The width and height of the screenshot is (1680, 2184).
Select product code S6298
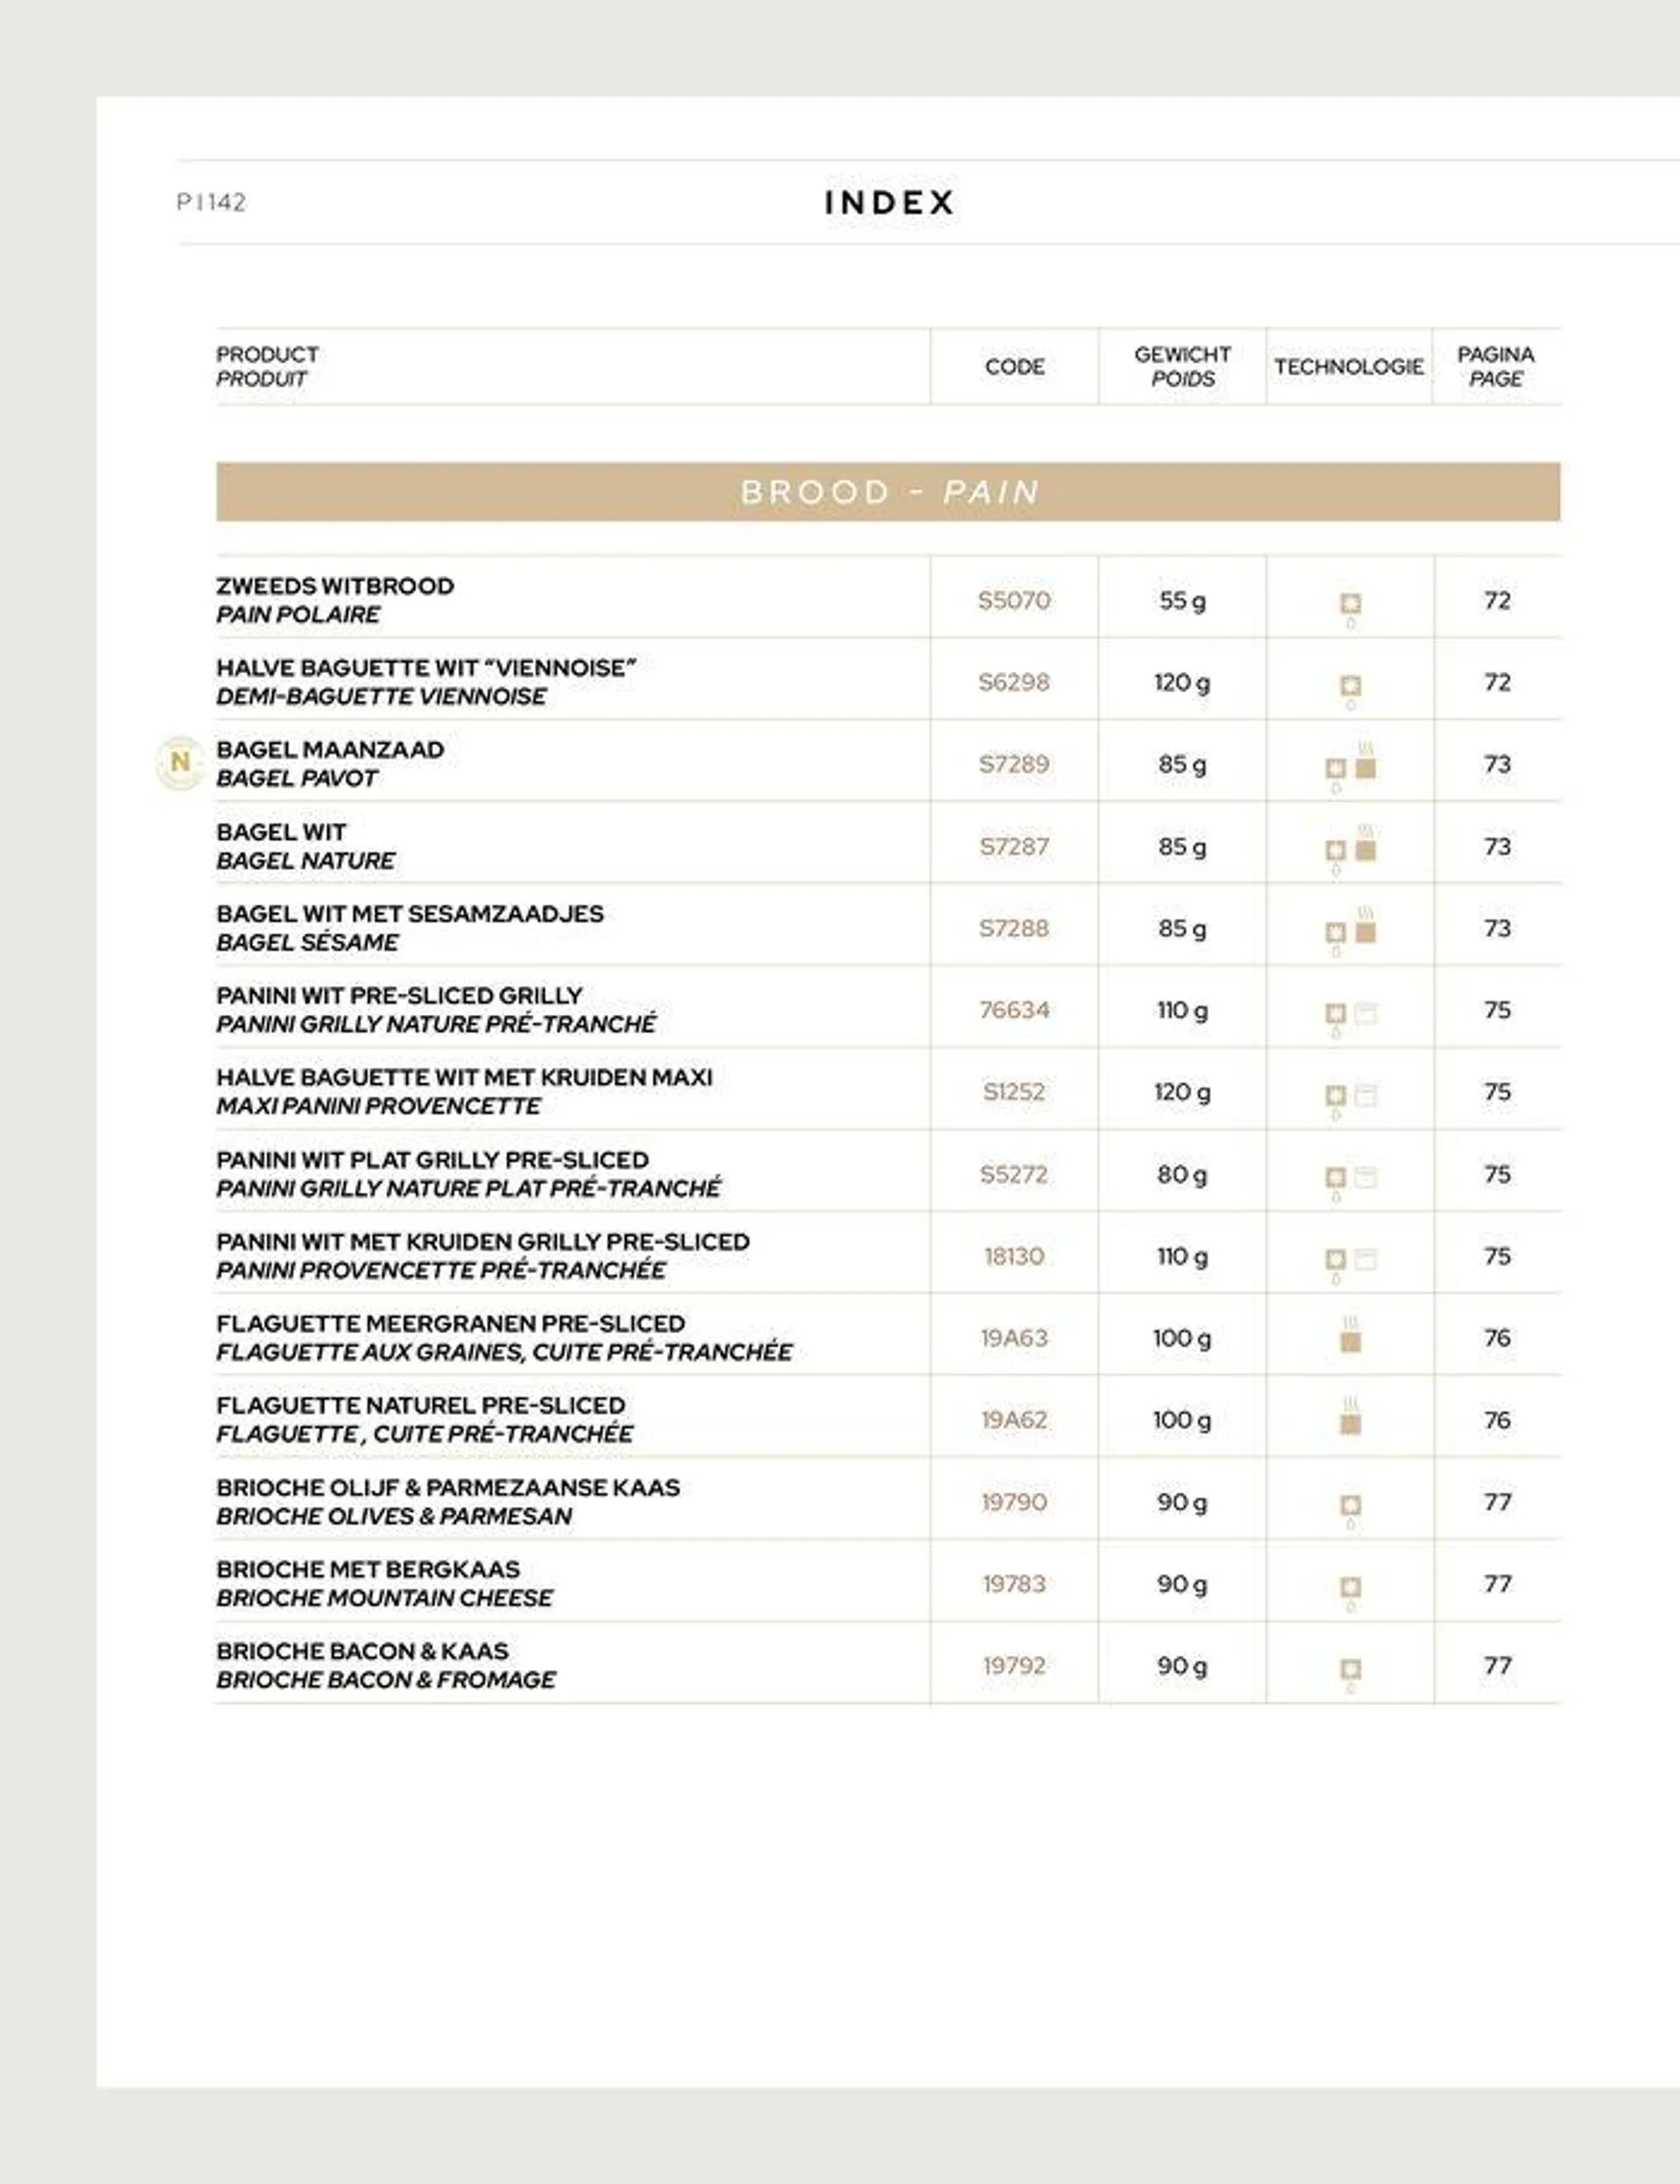[x=1014, y=682]
